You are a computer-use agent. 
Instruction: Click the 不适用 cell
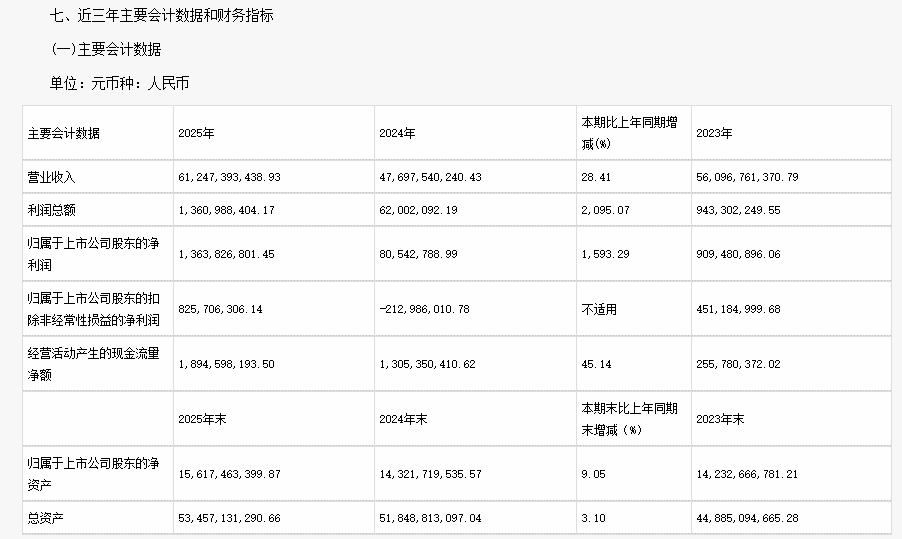(600, 309)
